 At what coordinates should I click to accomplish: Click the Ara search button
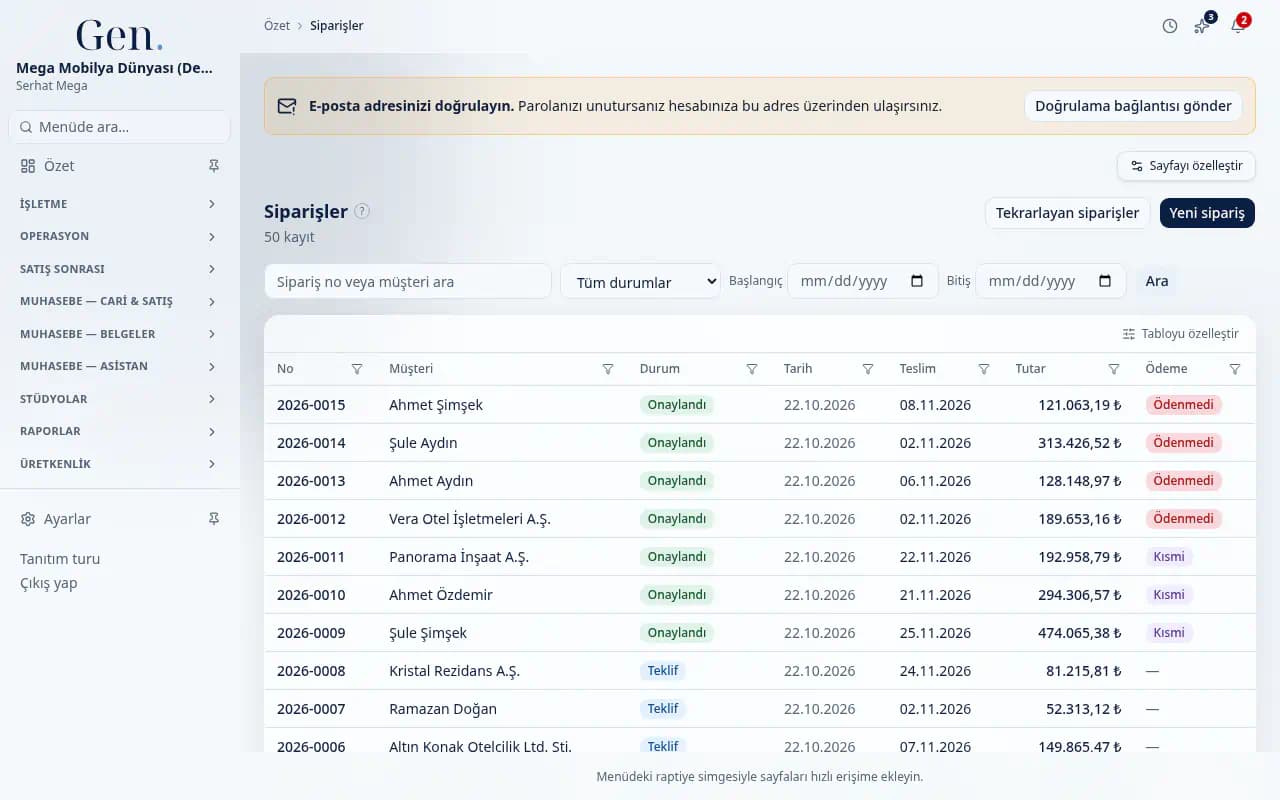click(x=1157, y=281)
